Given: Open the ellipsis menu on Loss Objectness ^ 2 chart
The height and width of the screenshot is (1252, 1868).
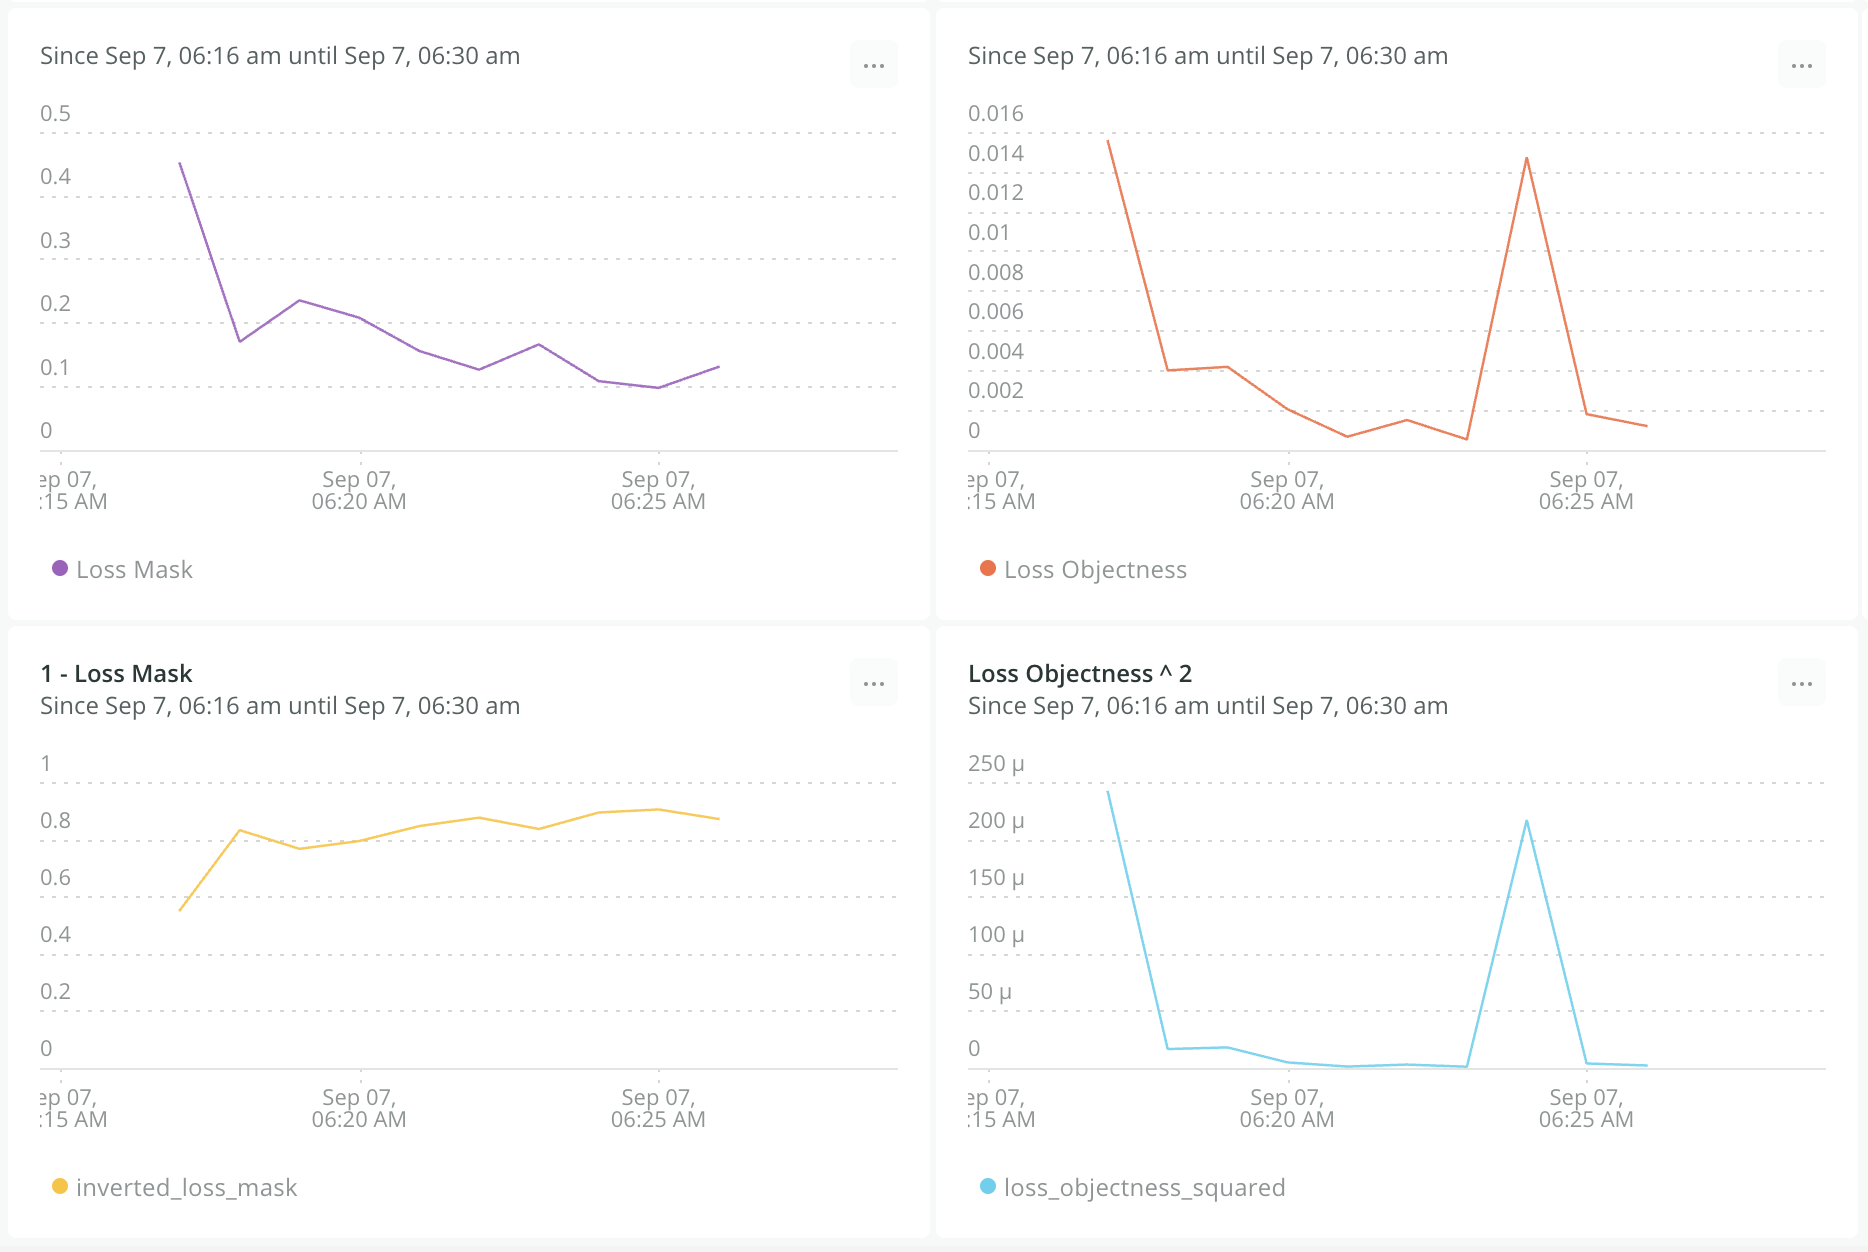Looking at the screenshot, I should 1801,683.
